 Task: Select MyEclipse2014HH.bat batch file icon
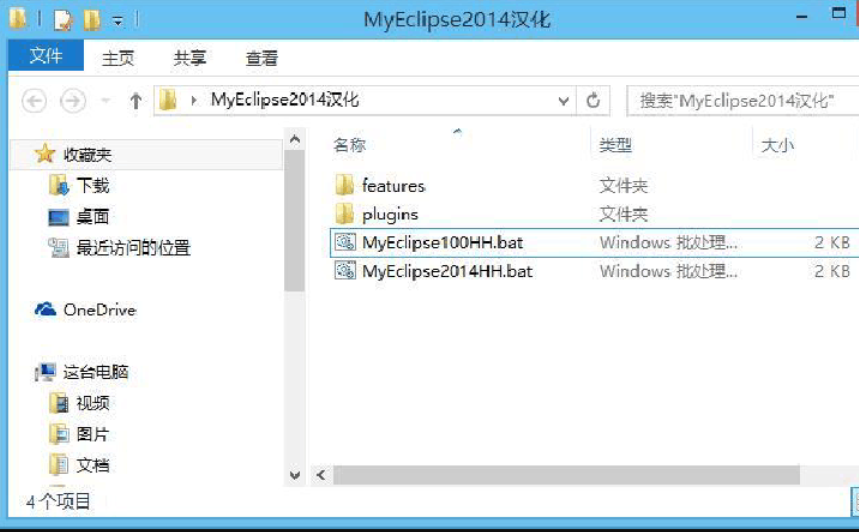pyautogui.click(x=345, y=271)
